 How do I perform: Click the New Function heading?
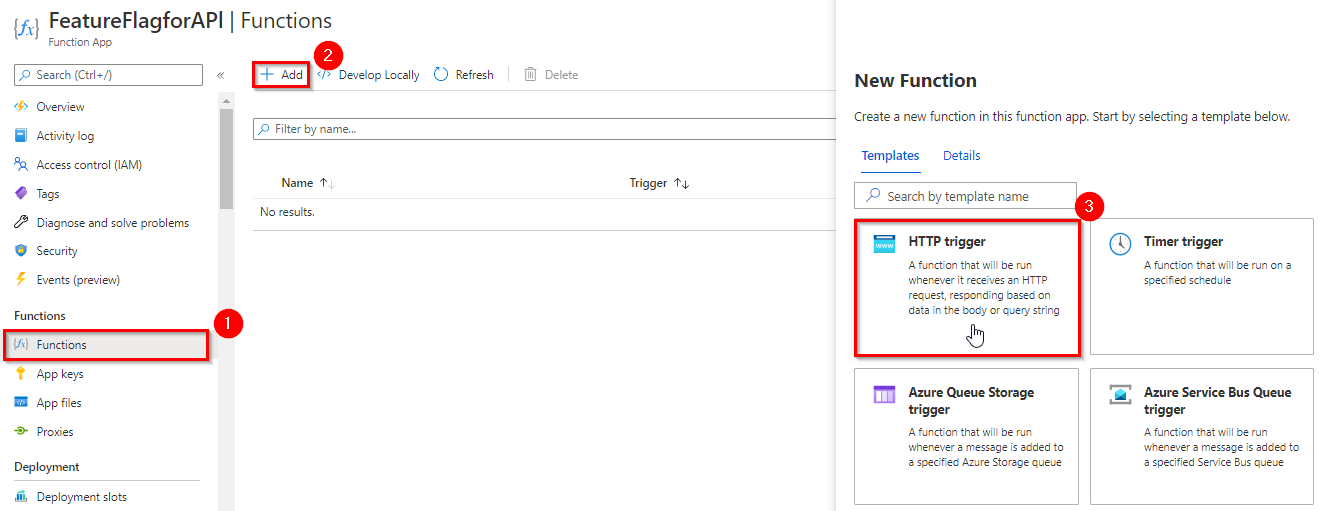pos(916,81)
